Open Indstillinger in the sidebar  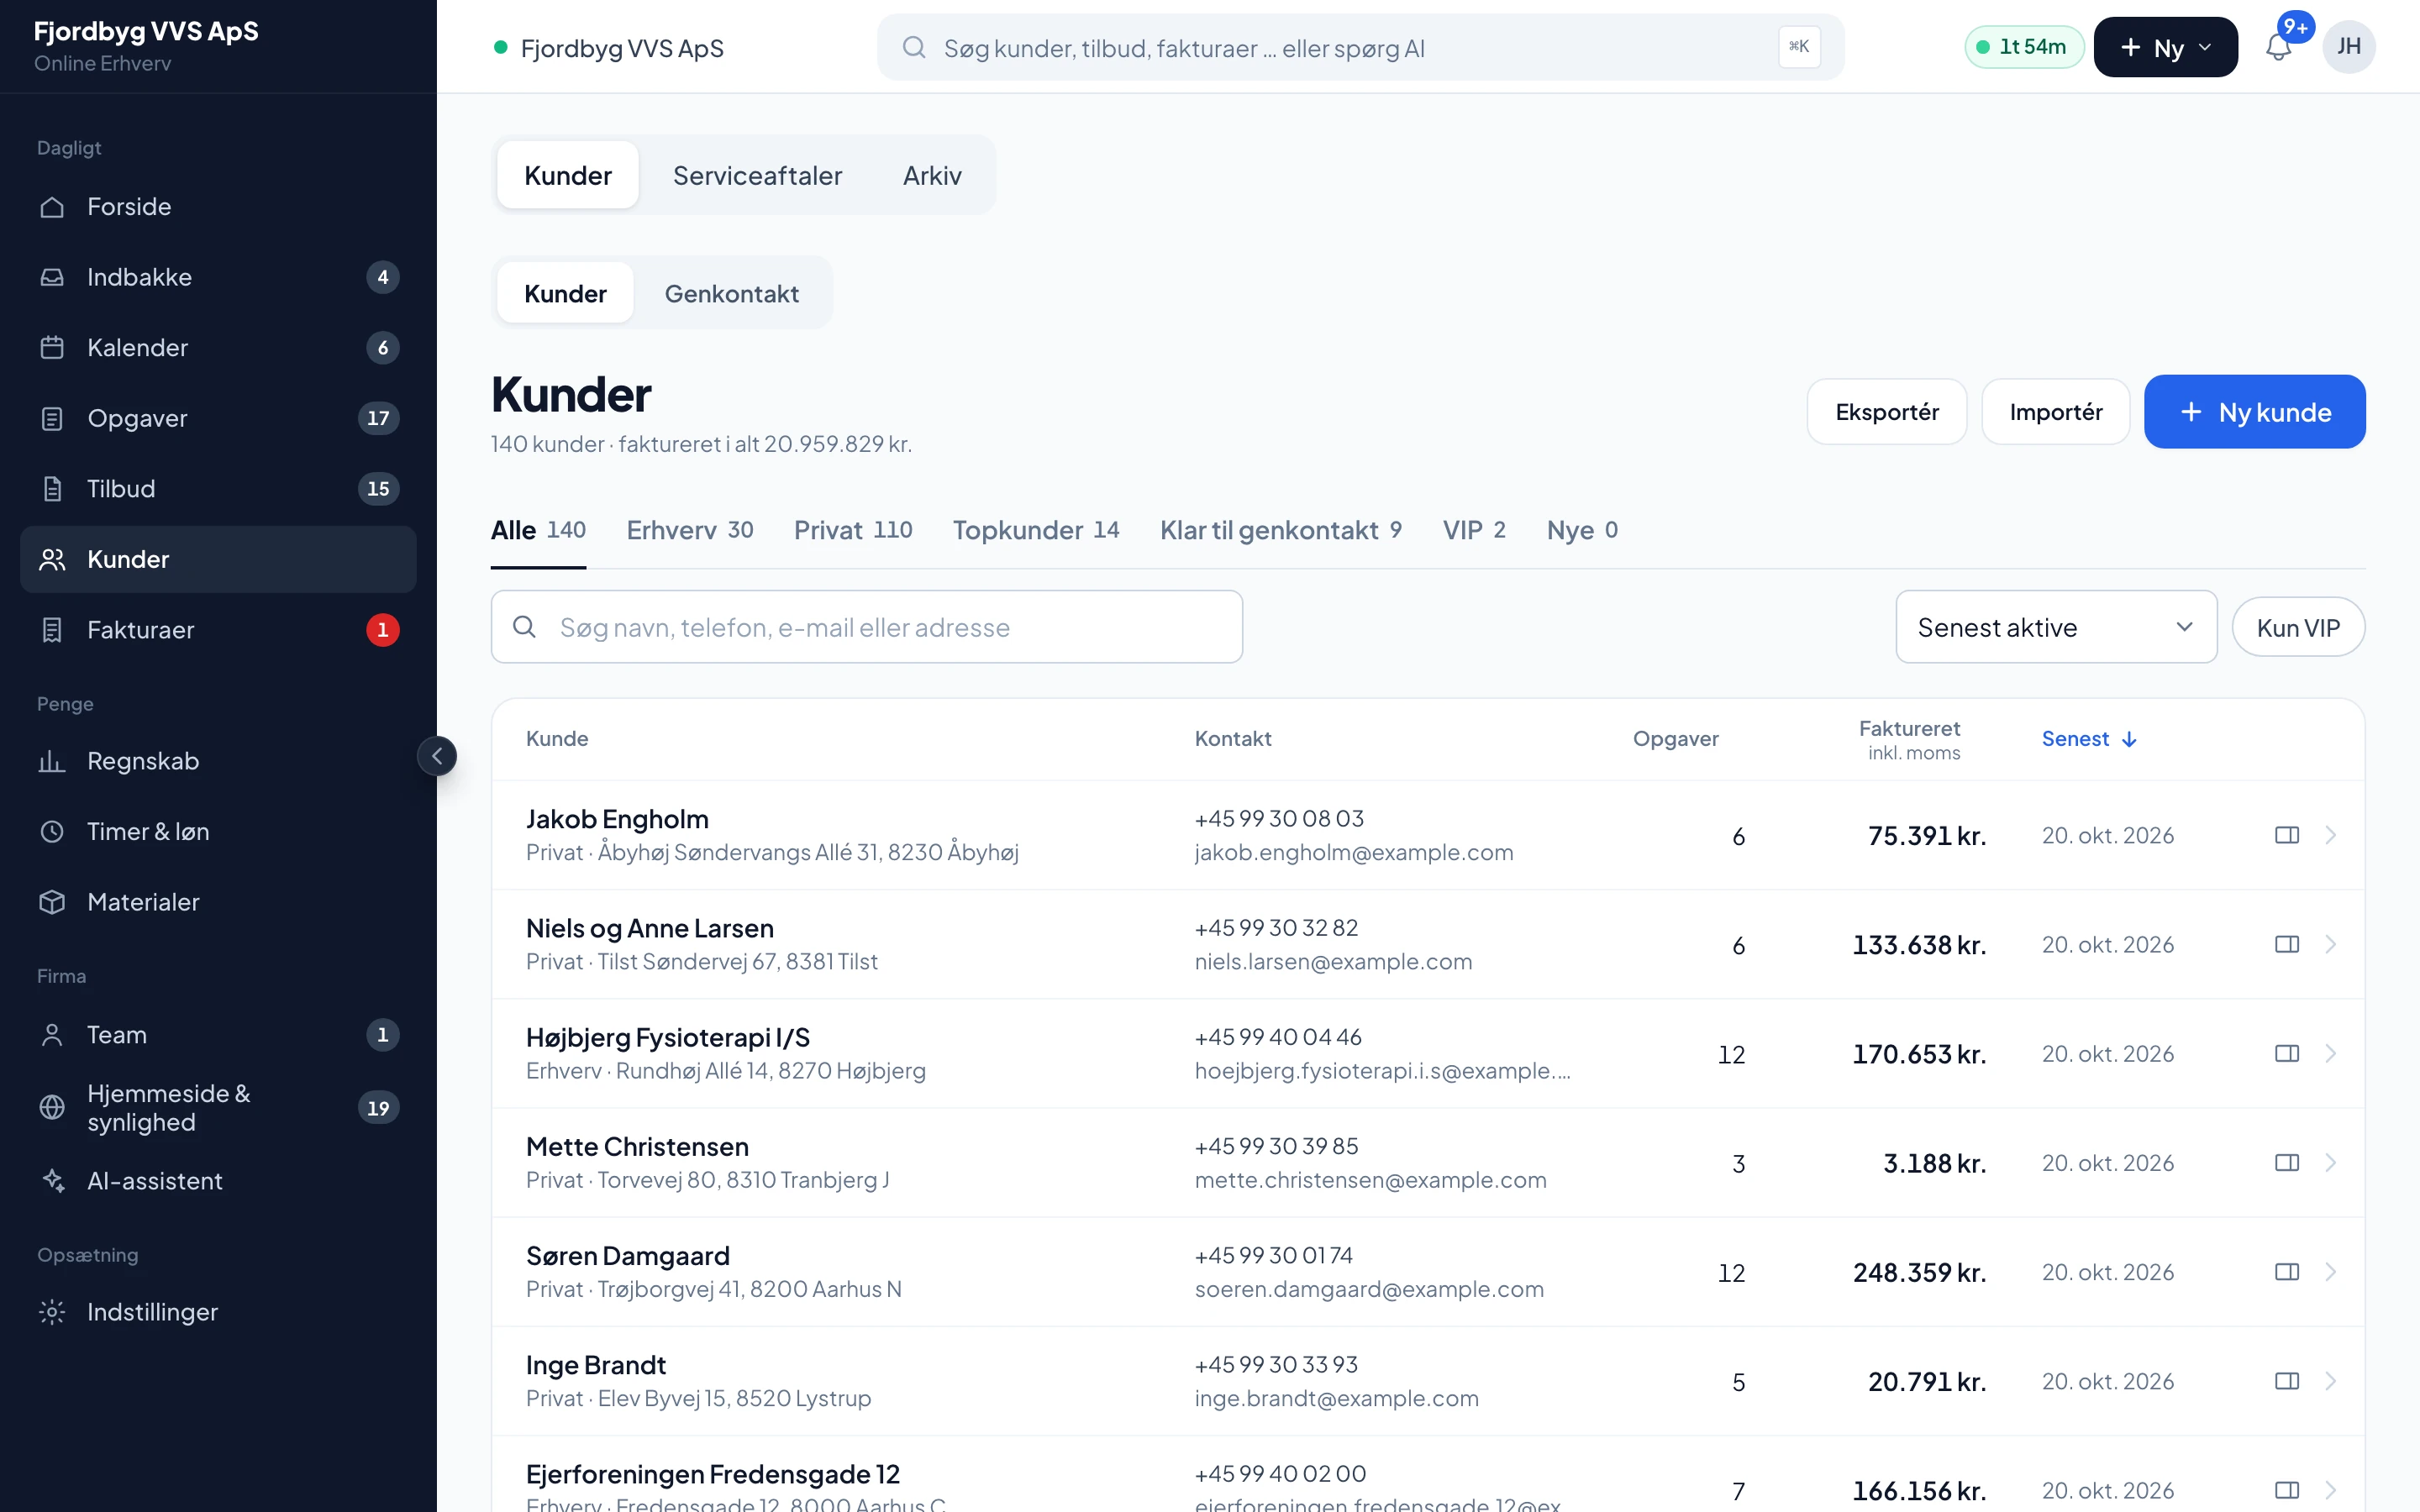pyautogui.click(x=218, y=1312)
